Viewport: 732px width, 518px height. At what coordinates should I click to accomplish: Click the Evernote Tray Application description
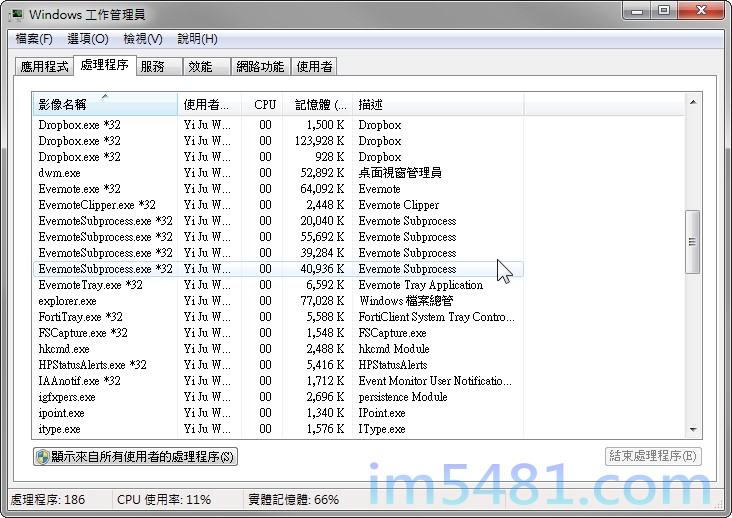[x=421, y=285]
